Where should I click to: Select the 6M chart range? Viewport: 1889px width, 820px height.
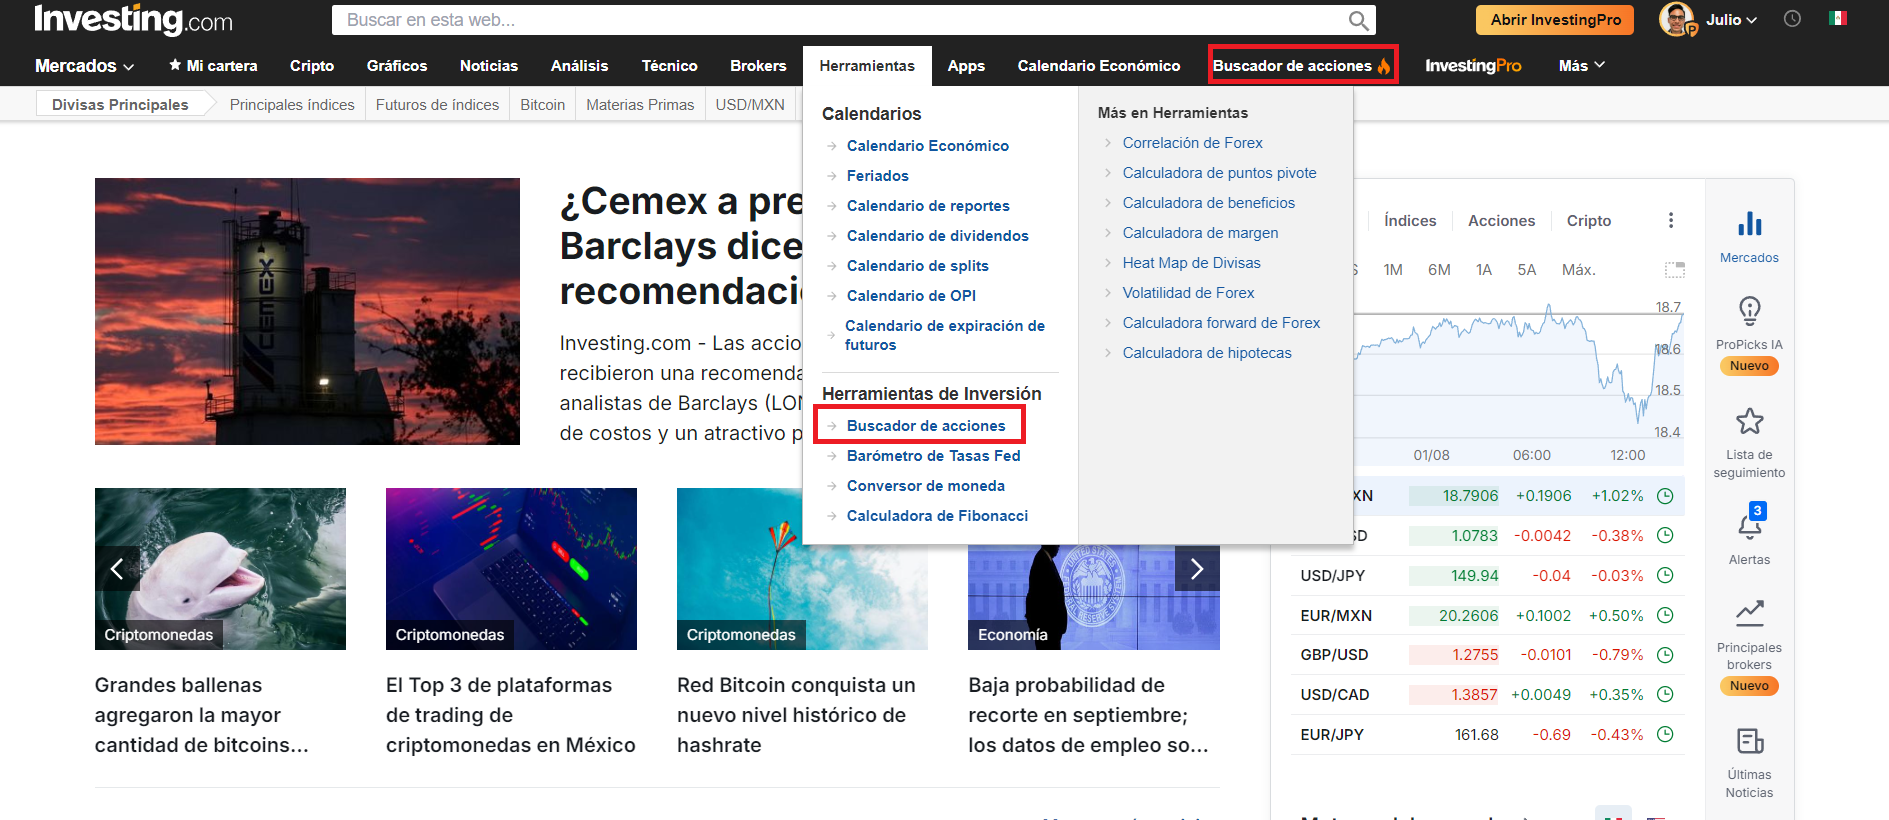(1439, 270)
